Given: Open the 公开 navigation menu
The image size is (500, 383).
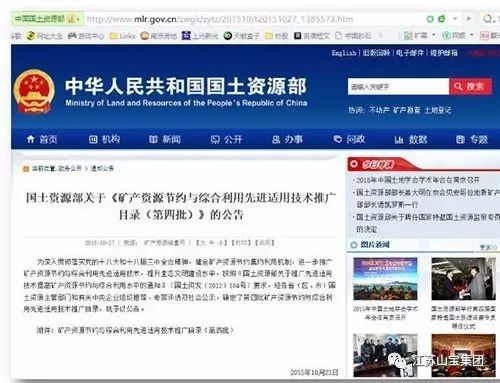Looking at the screenshot, I should point(226,139).
